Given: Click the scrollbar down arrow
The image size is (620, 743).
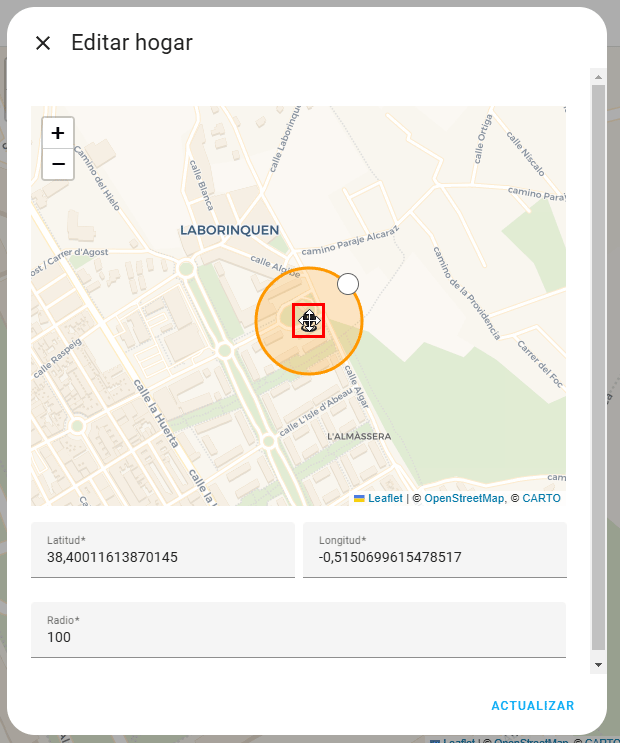Looking at the screenshot, I should click(x=598, y=664).
